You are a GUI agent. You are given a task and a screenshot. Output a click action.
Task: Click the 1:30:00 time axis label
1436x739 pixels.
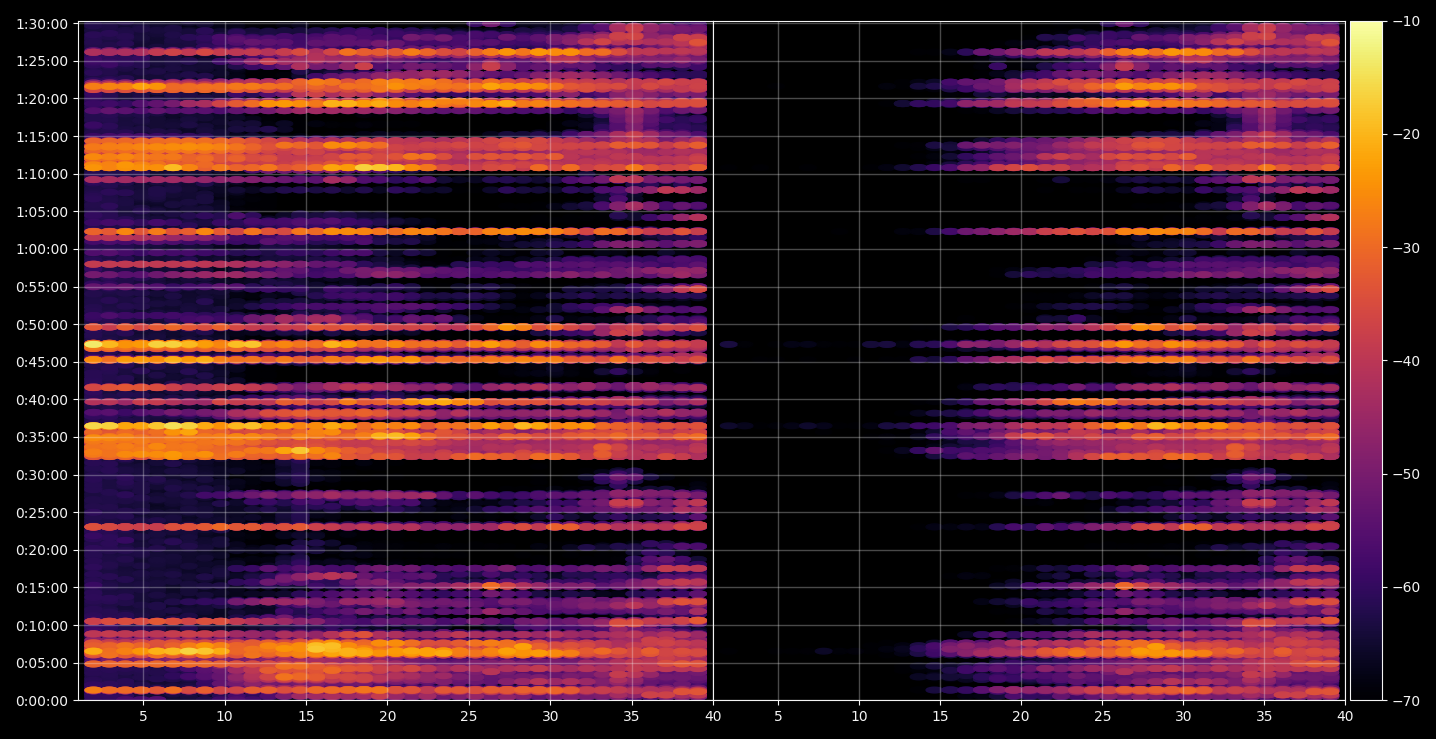(42, 23)
